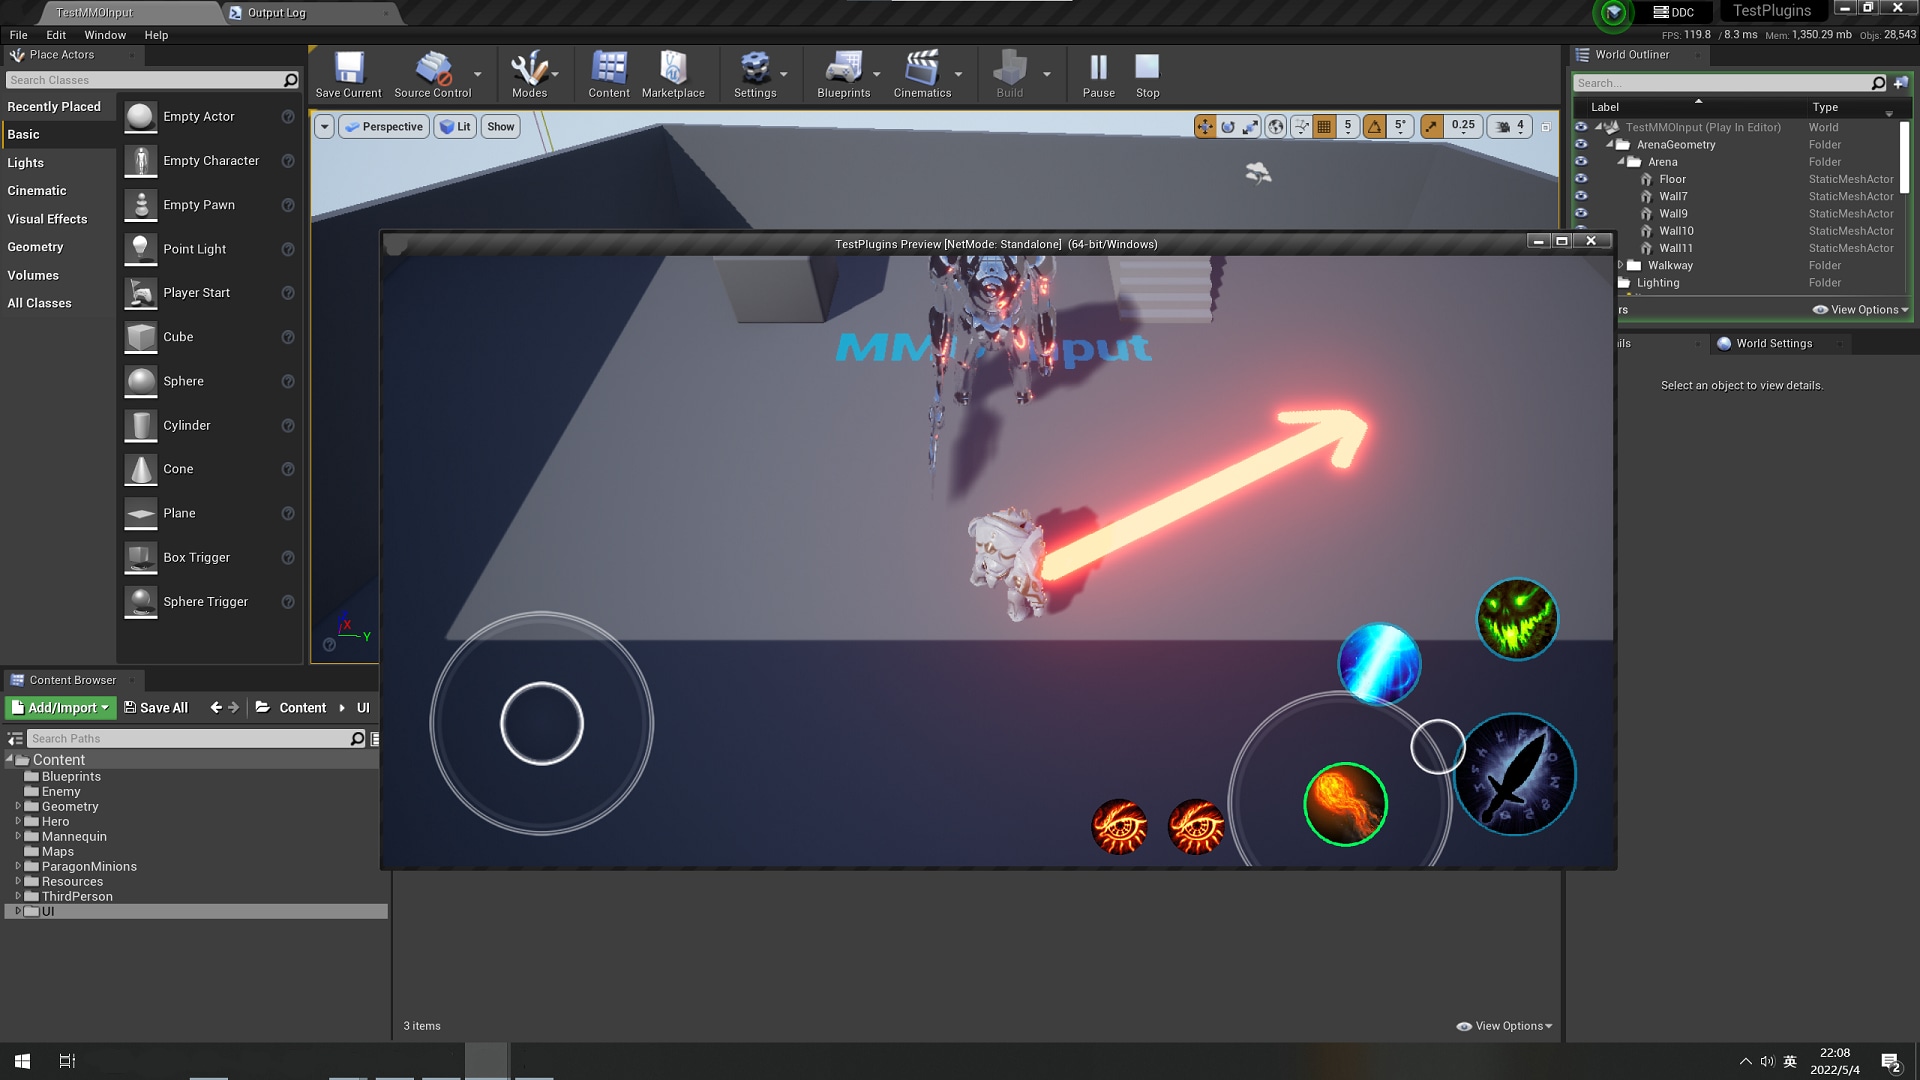
Task: Open the Perspective viewport dropdown
Action: 384,126
